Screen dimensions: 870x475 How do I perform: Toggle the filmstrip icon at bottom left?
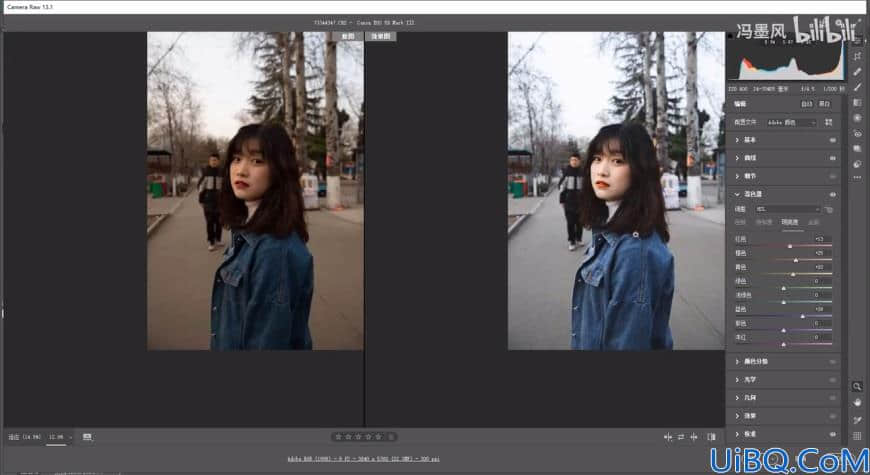(87, 437)
